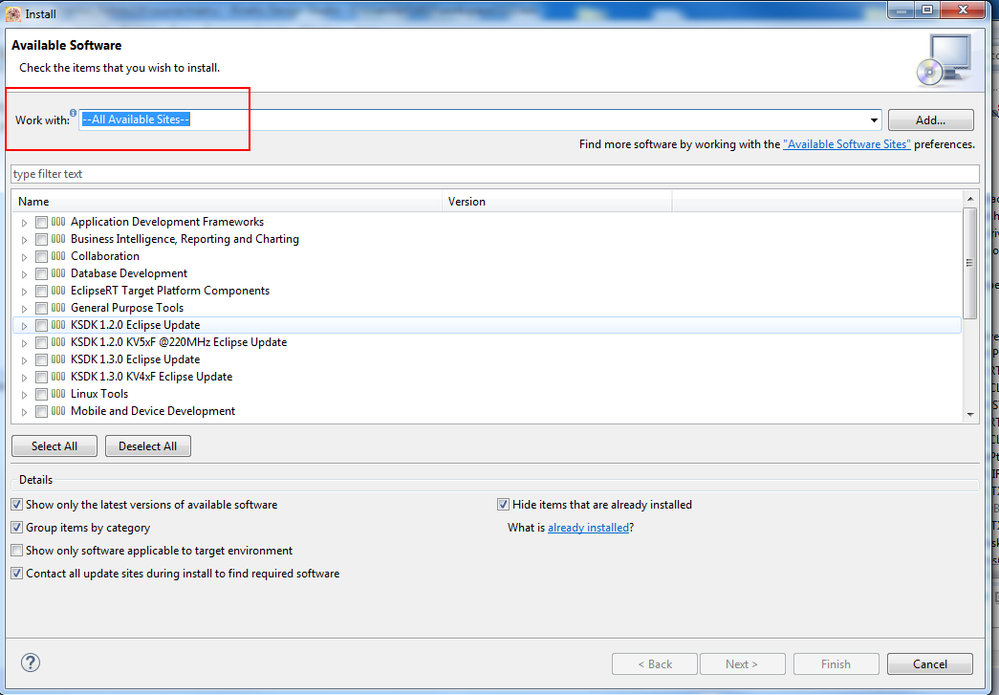Click the Mobile and Device Development category icon
Viewport: 999px width, 695px height.
(x=58, y=411)
